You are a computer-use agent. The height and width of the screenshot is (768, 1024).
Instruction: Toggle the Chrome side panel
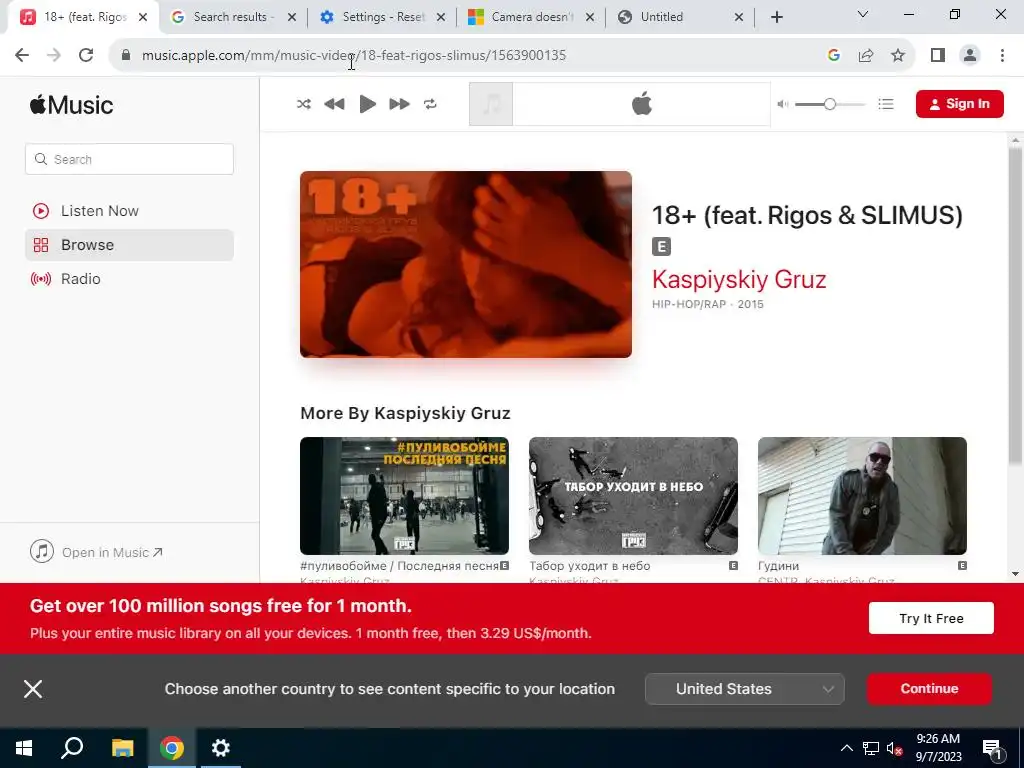[938, 56]
